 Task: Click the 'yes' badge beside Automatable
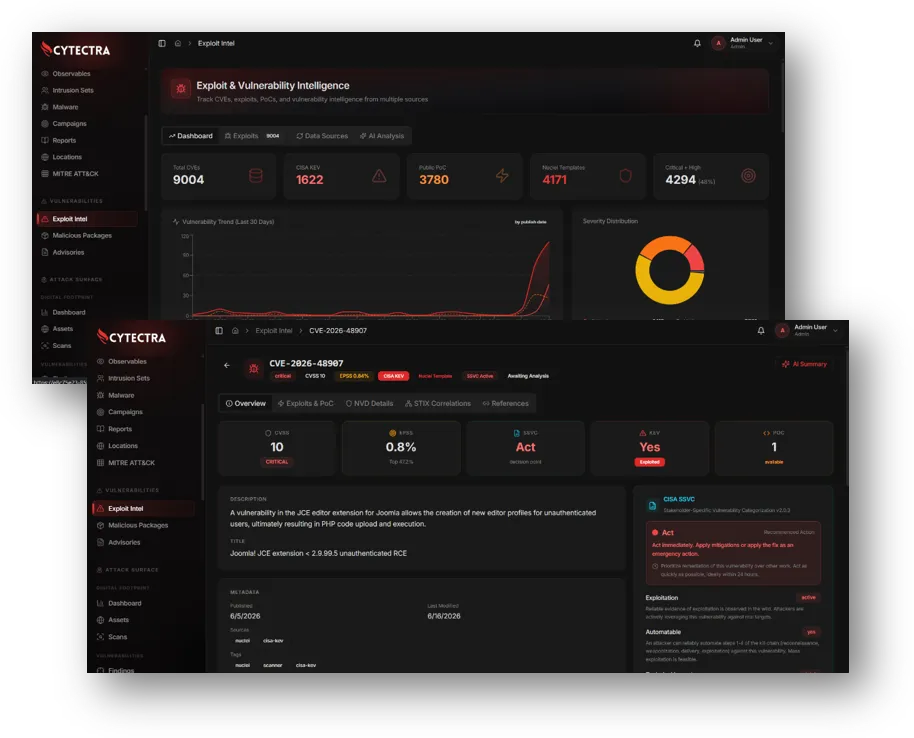click(811, 632)
